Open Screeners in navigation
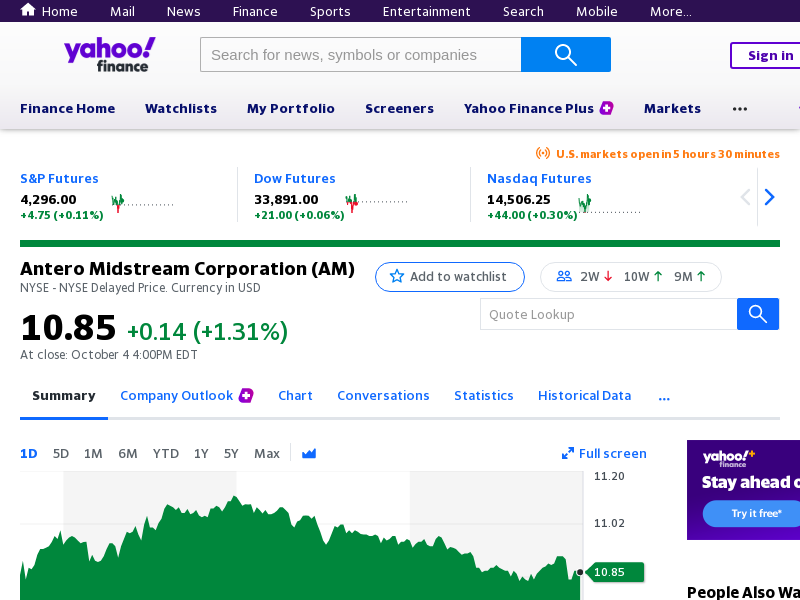Screen dimensions: 800x600 [399, 109]
